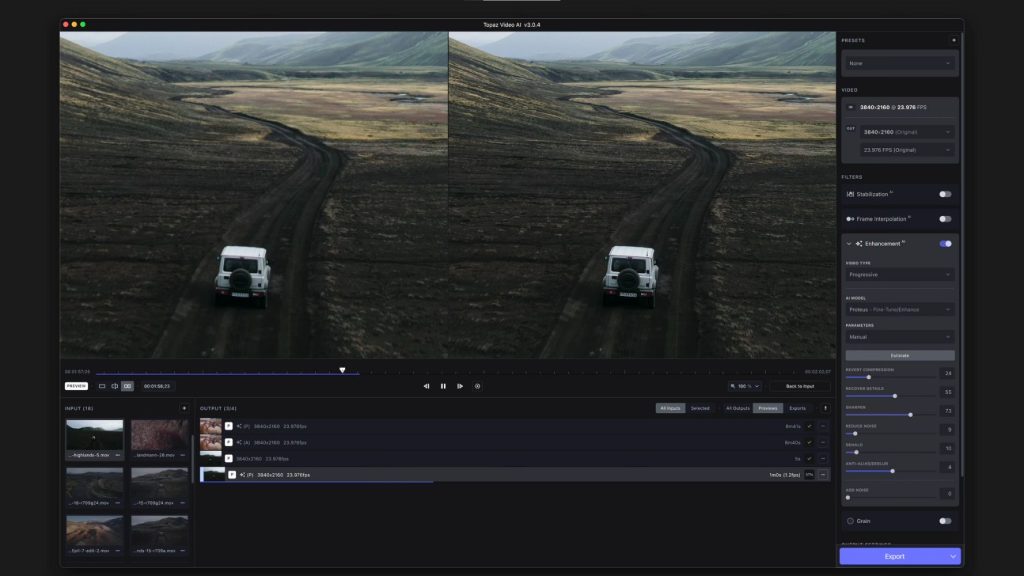Click the Grain filter icon
Image resolution: width=1024 pixels, height=576 pixels.
pos(850,521)
